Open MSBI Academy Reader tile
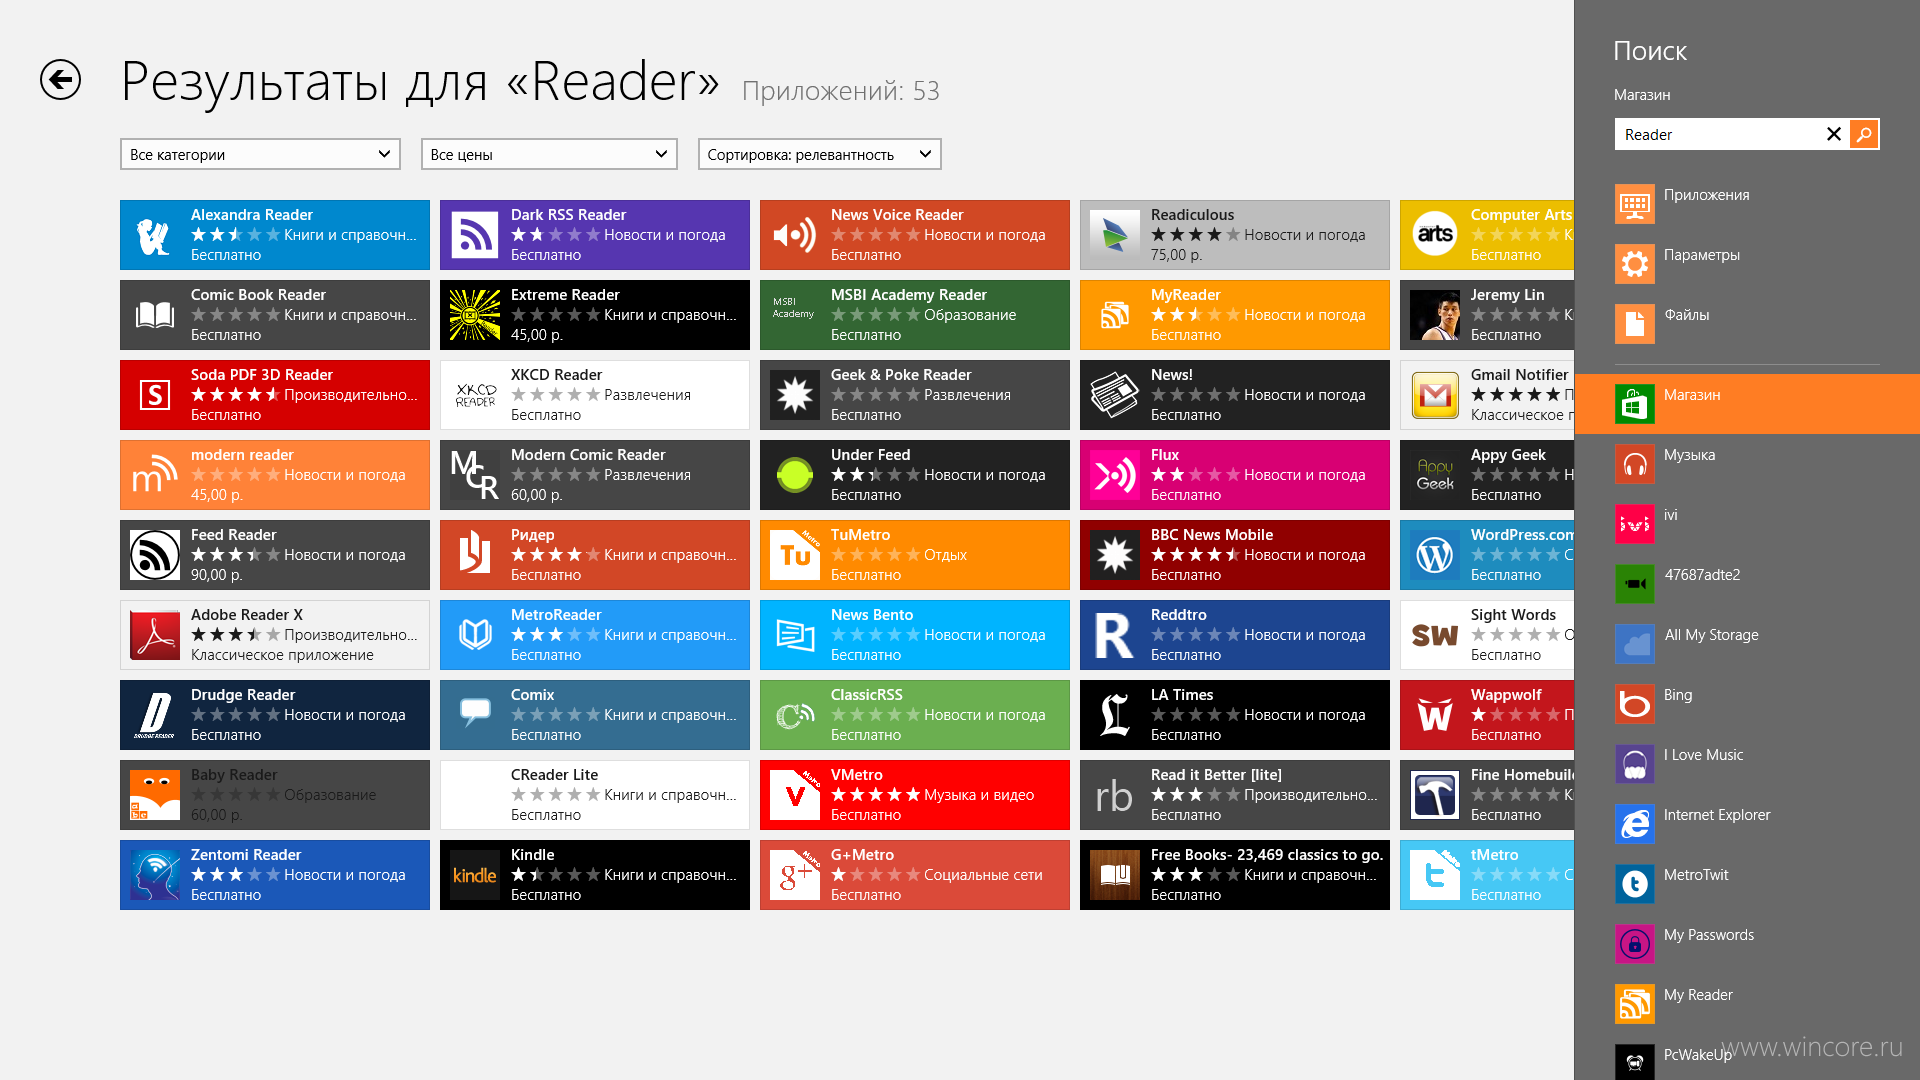The image size is (1920, 1080). click(x=915, y=315)
